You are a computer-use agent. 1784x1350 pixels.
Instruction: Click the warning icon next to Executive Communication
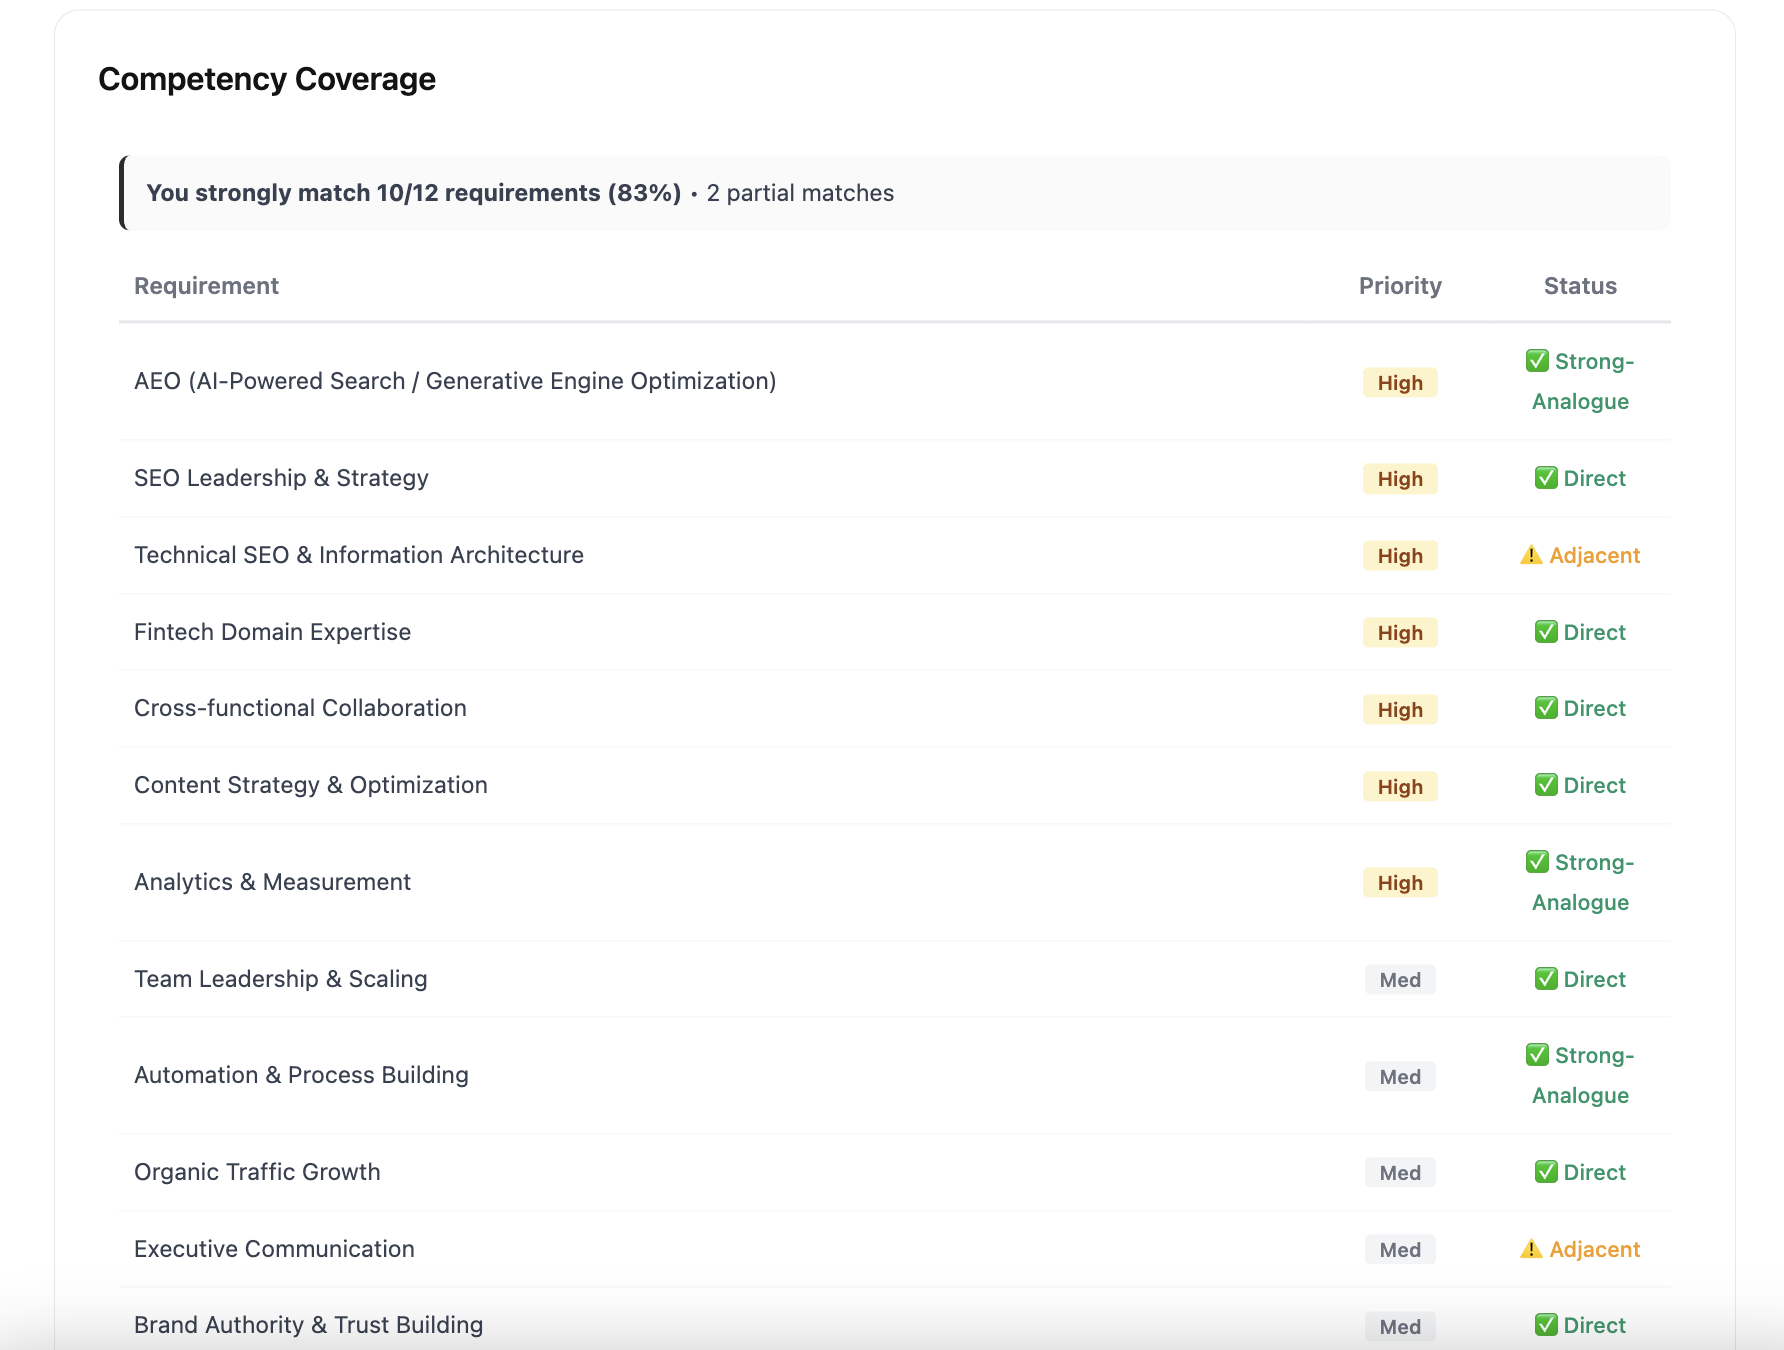[x=1531, y=1249]
